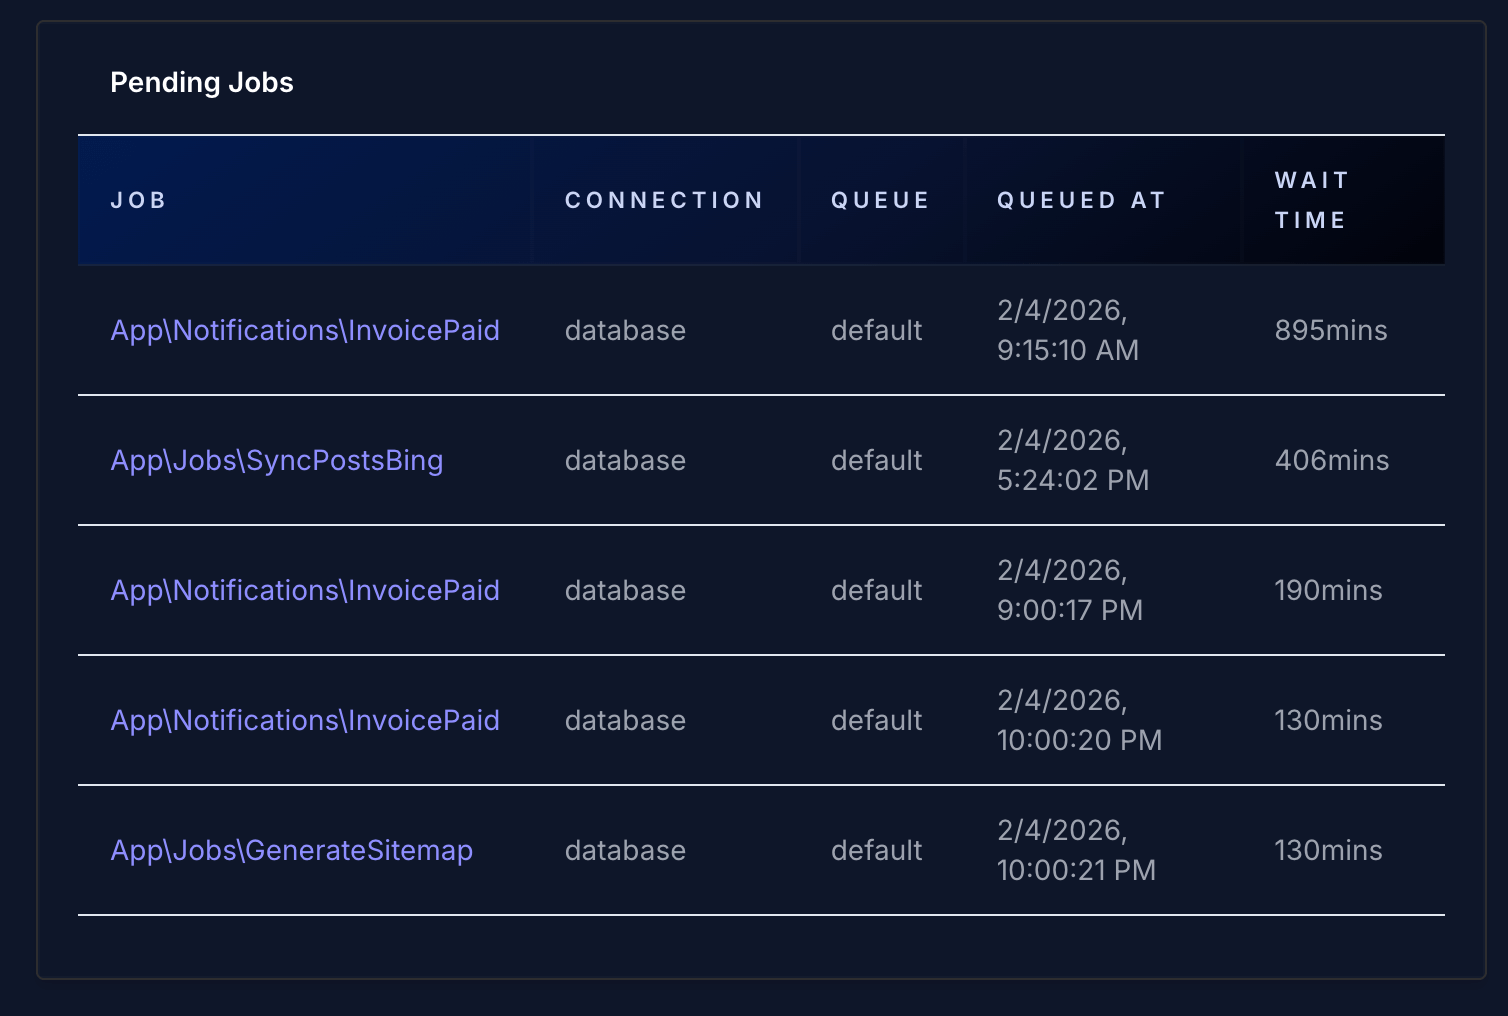
Task: Open the App\Jobs\GenerateSitemap job link
Action: (x=291, y=850)
